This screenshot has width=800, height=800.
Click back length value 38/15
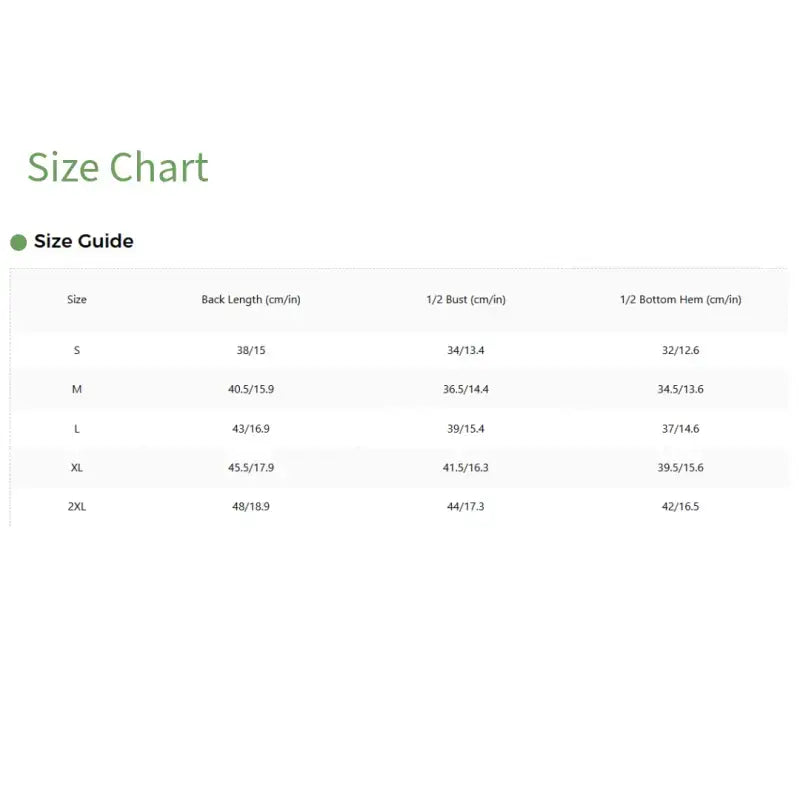pyautogui.click(x=250, y=350)
